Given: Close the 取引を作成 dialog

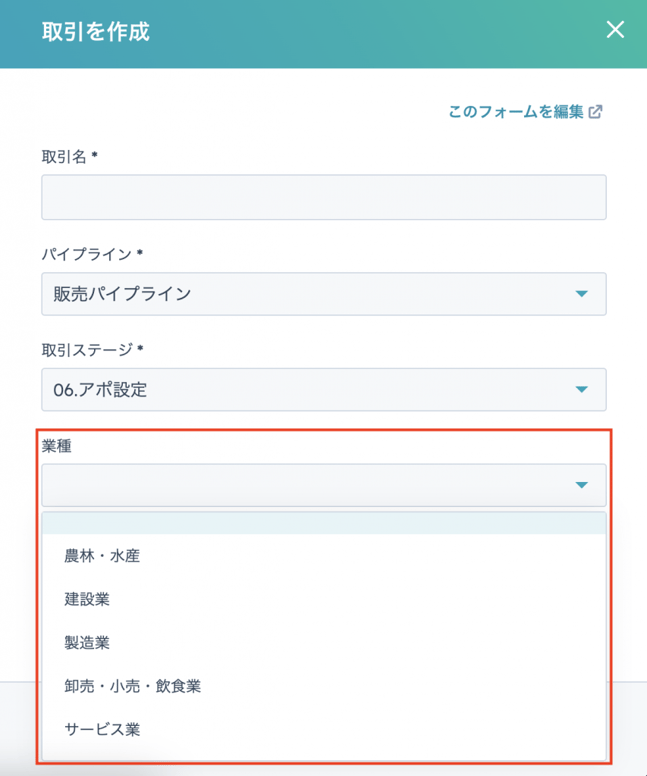Looking at the screenshot, I should [615, 30].
